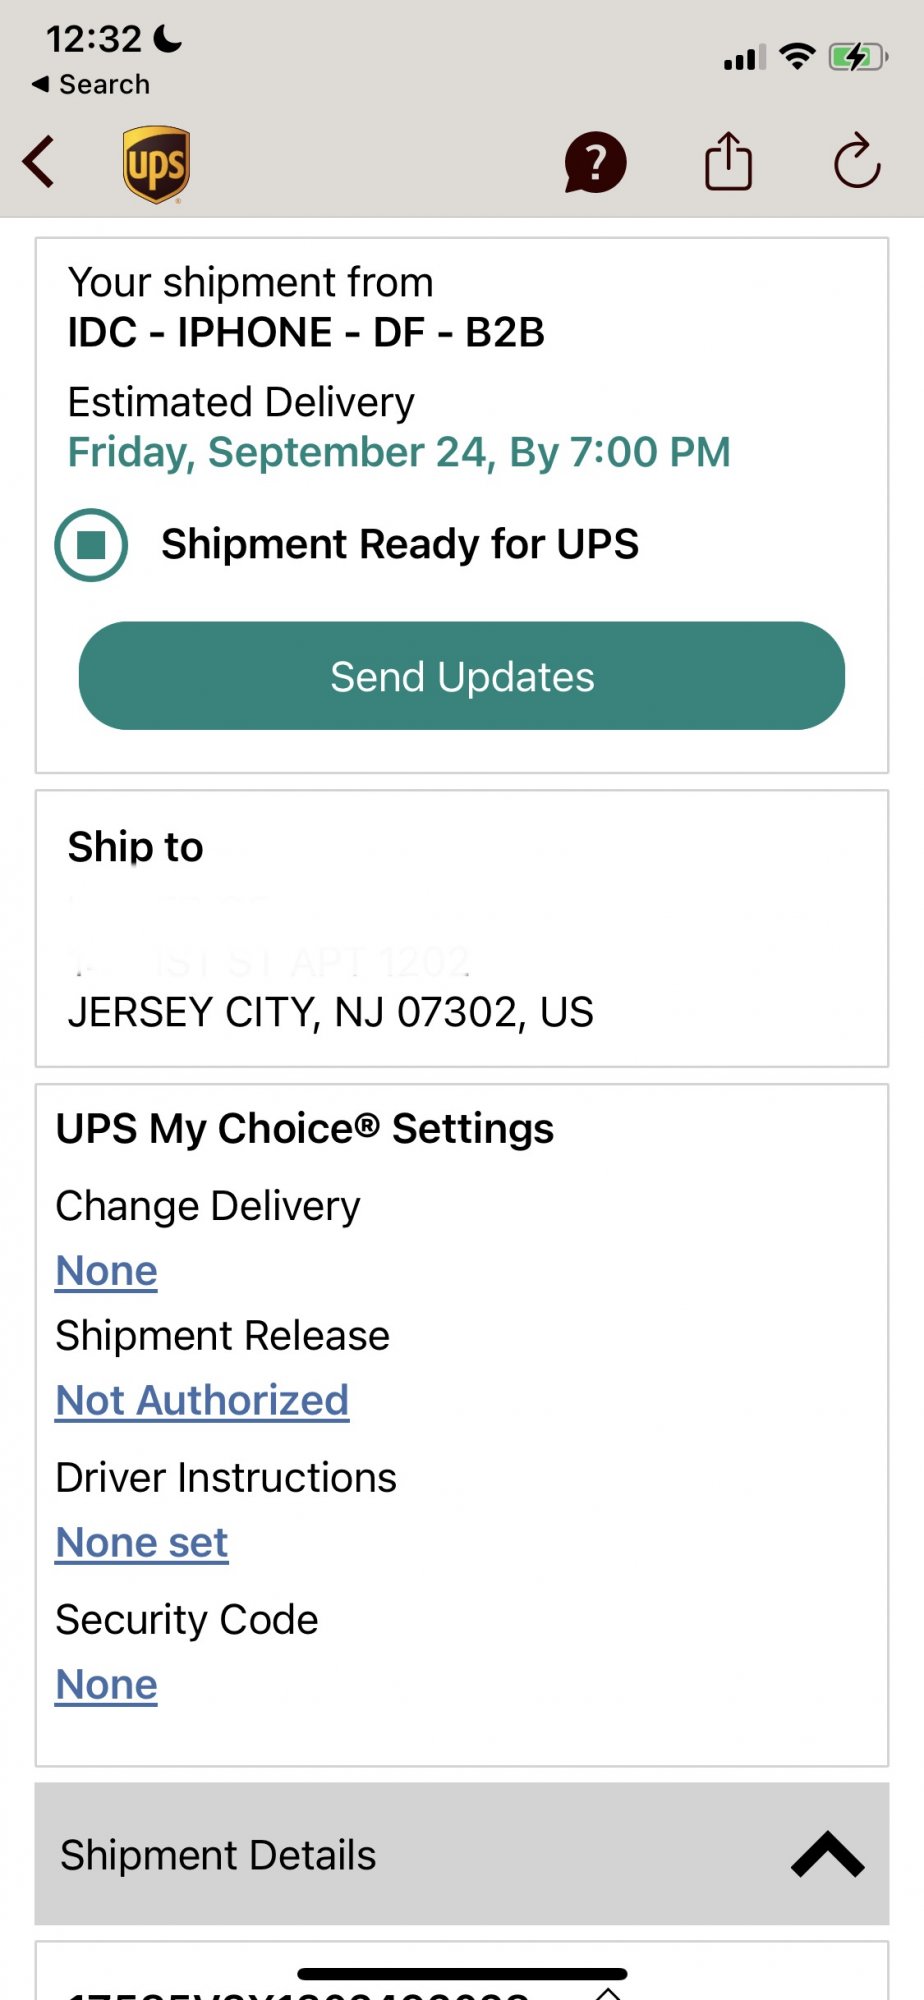The image size is (924, 2000).
Task: Tap the UPS My Choice Settings heading
Action: pos(305,1129)
